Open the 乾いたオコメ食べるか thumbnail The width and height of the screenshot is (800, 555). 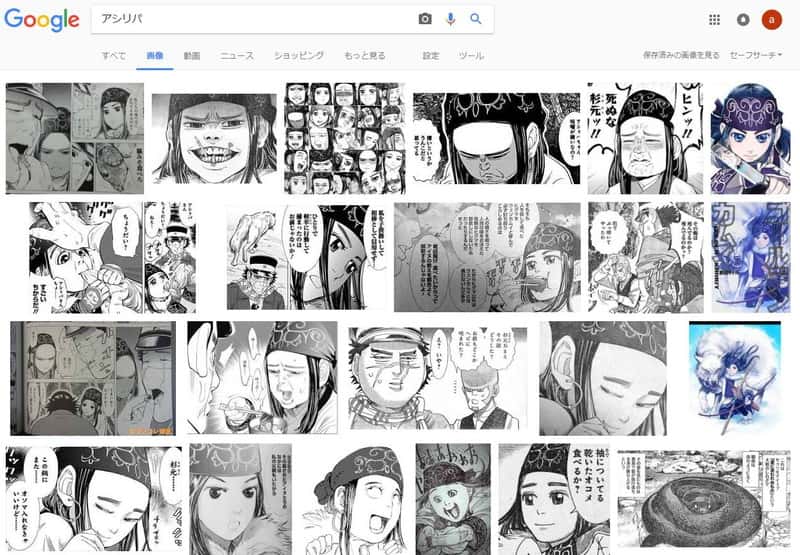[x=554, y=499]
